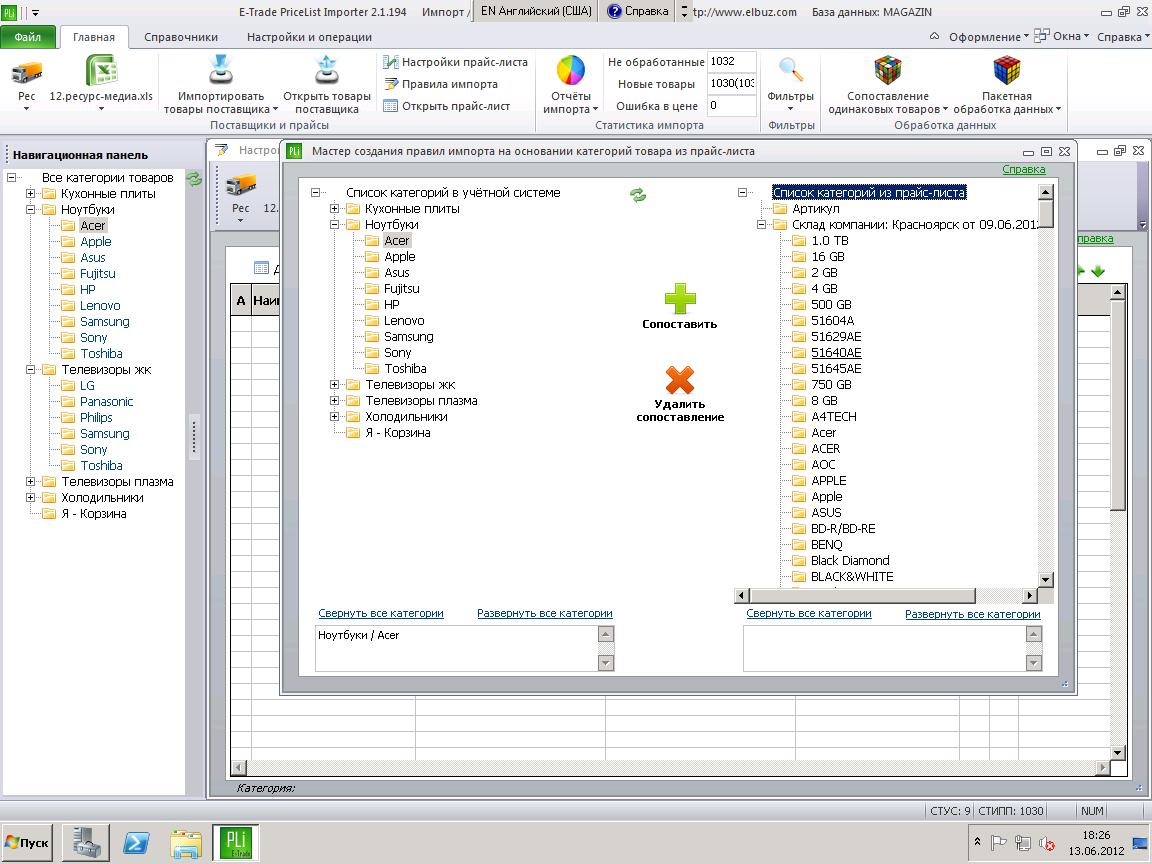Image resolution: width=1152 pixels, height=864 pixels.
Task: Click the network icon in the system tray
Action: click(x=1023, y=843)
